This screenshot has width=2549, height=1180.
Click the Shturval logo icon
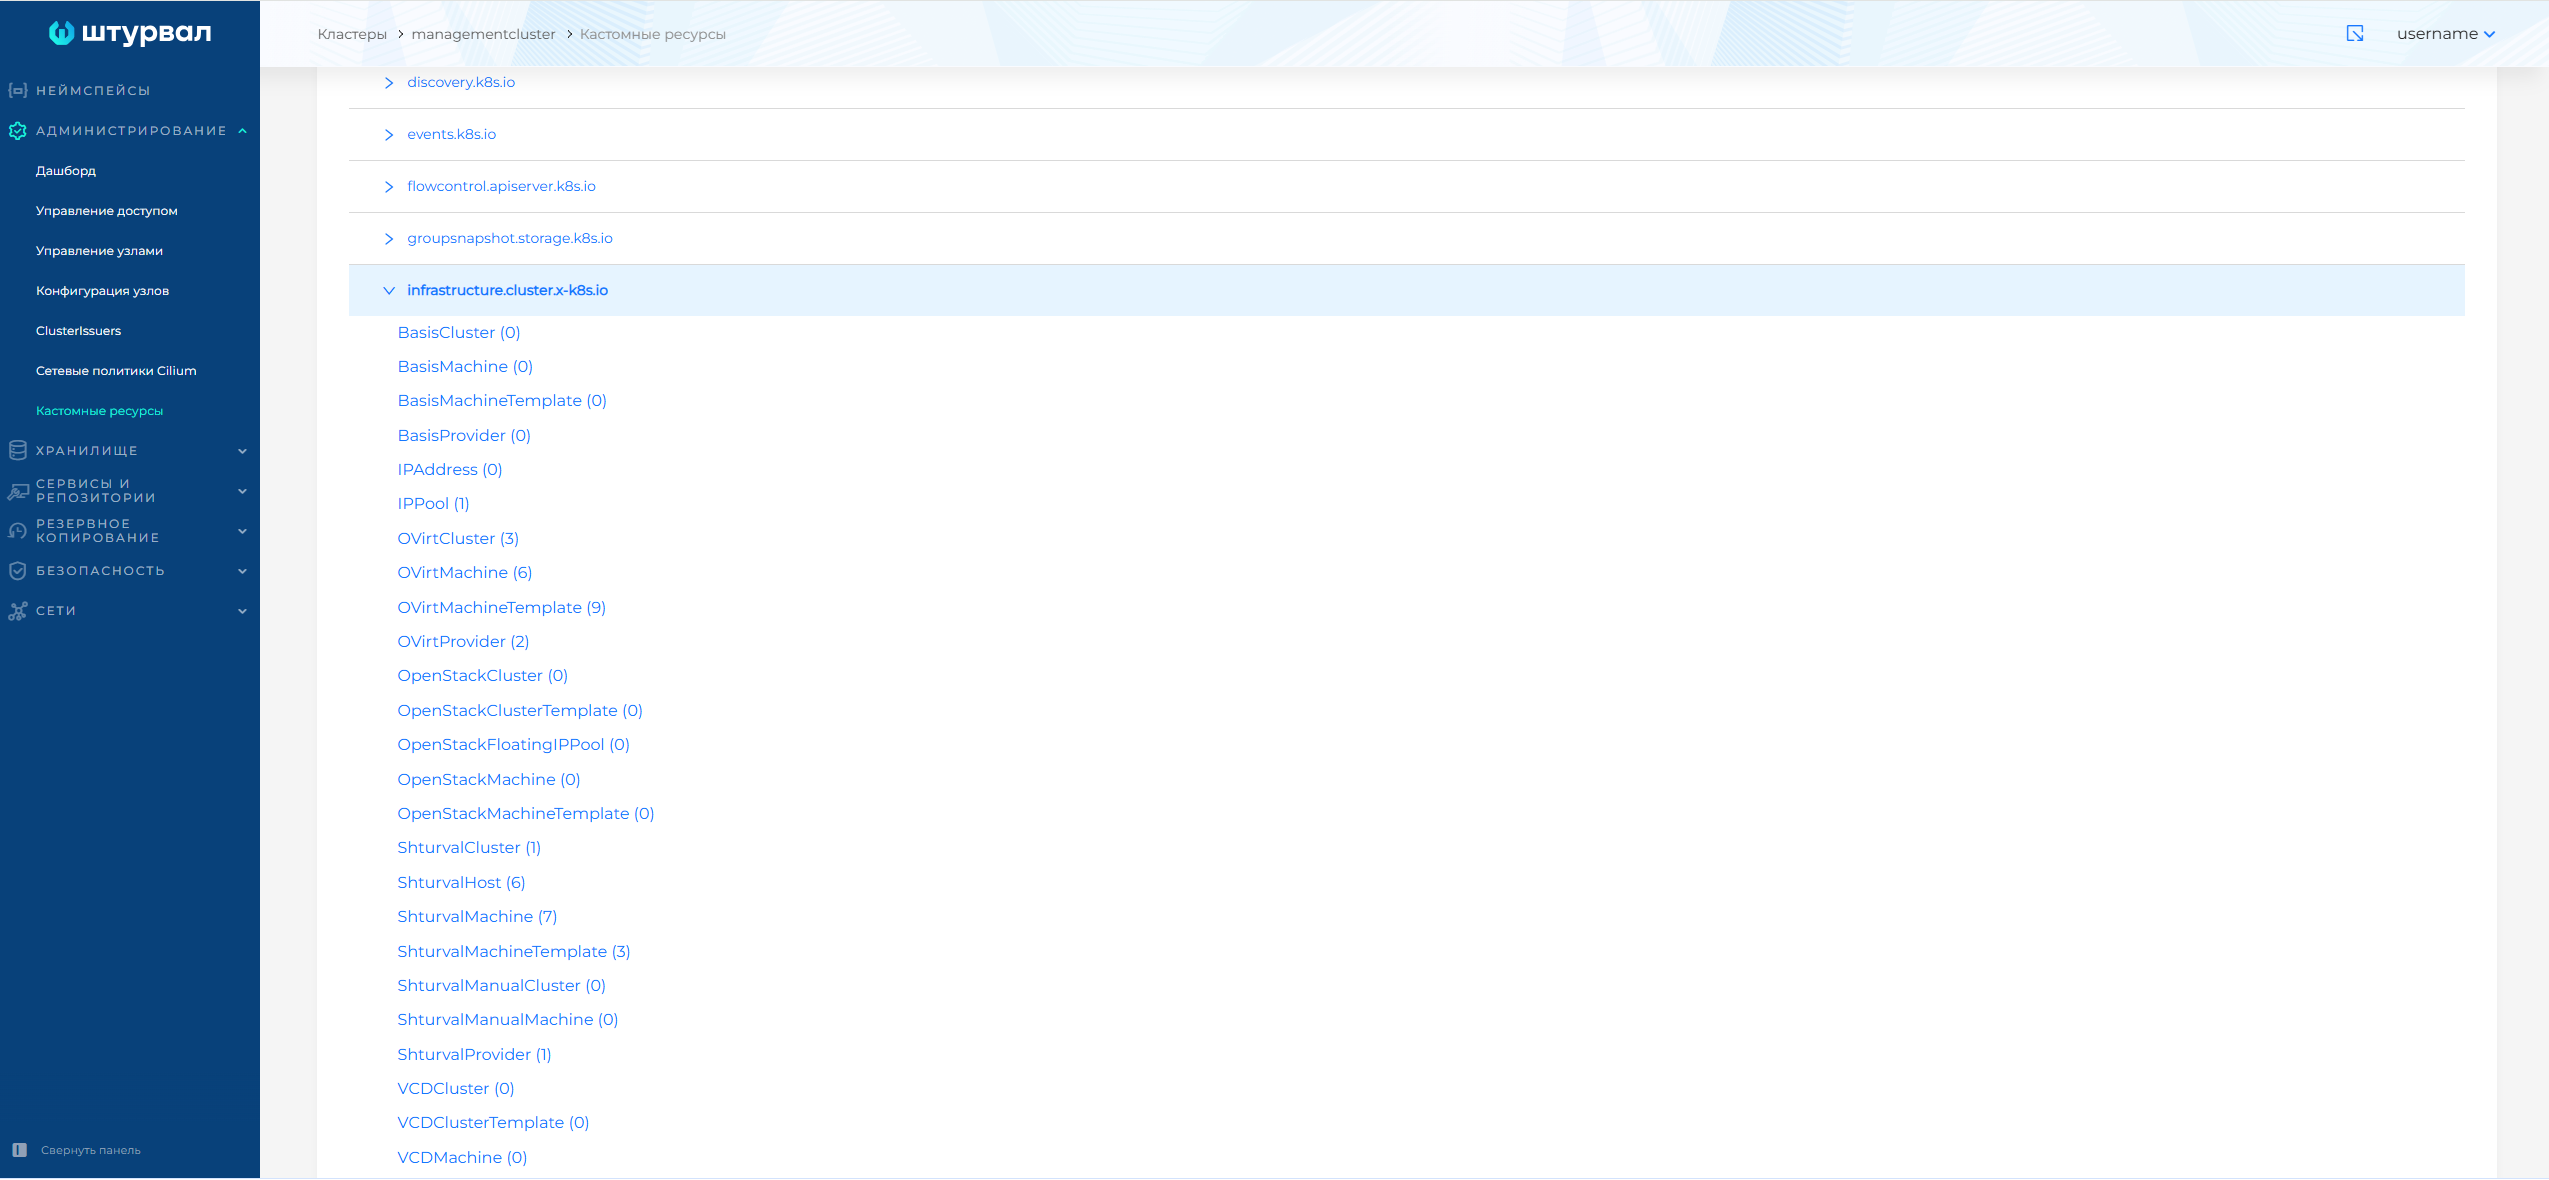61,33
